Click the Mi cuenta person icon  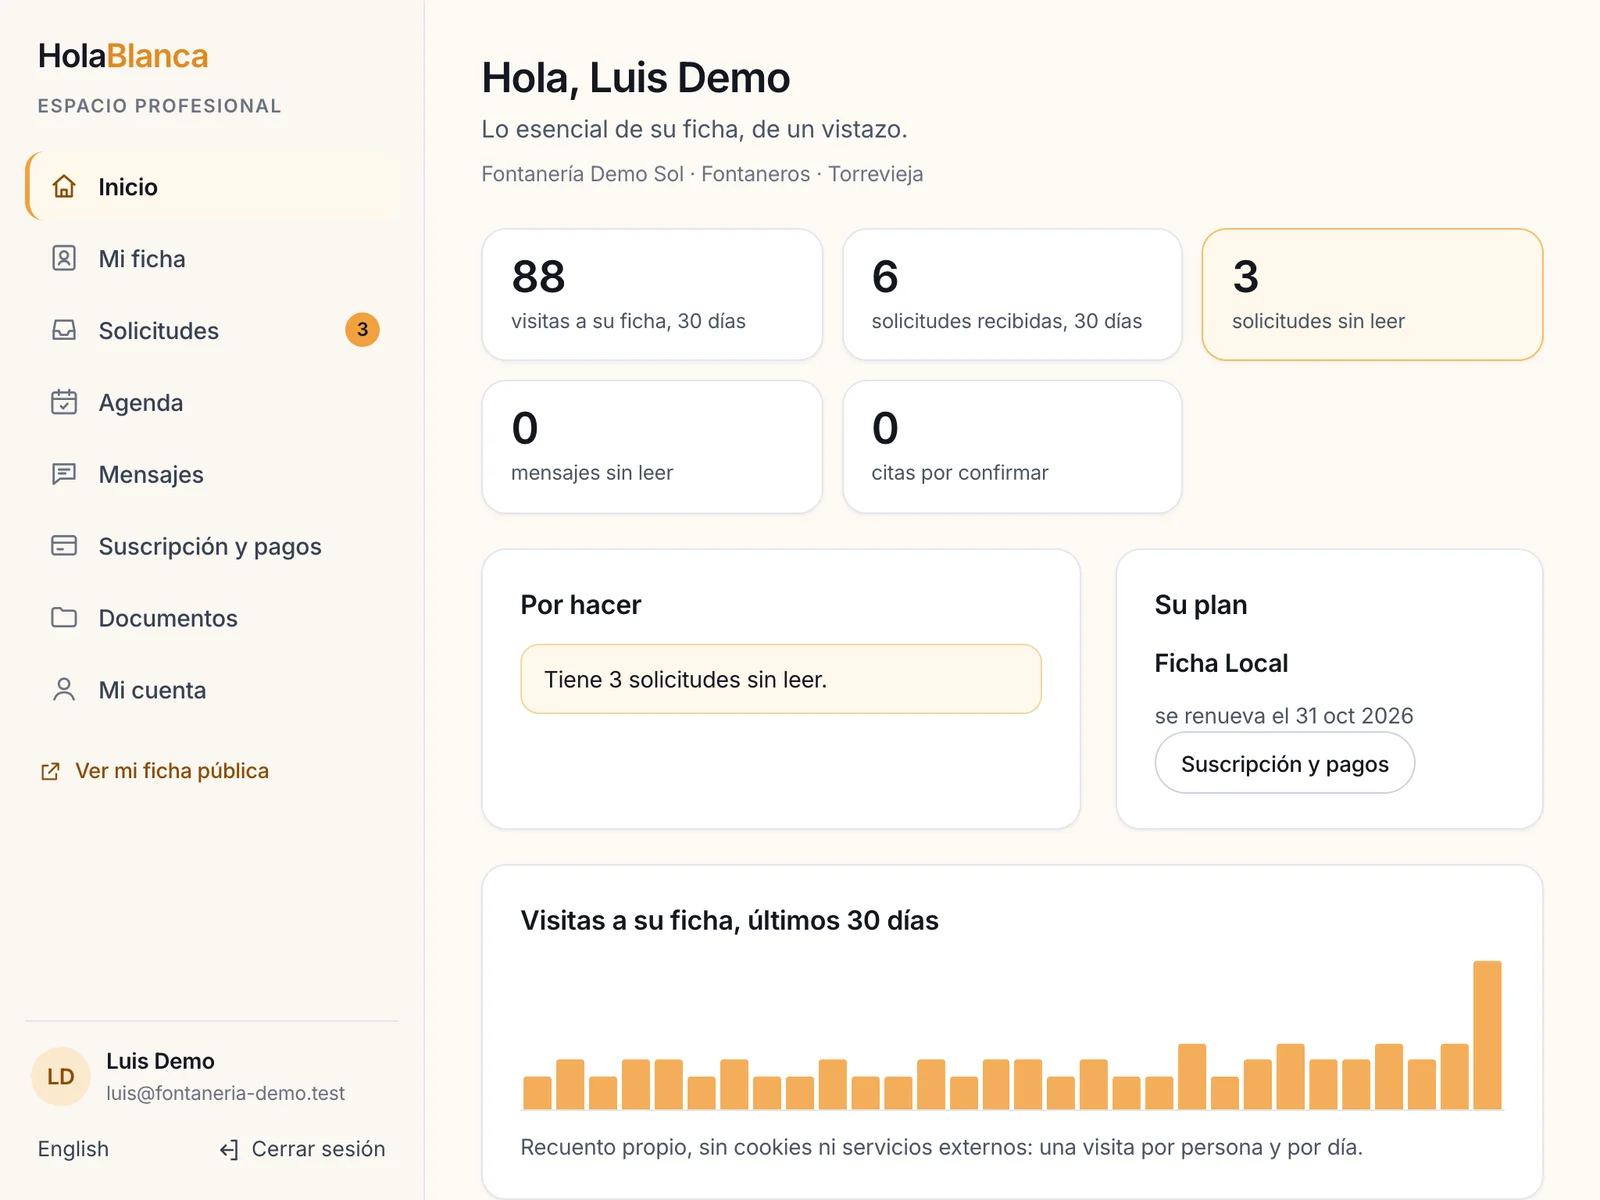coord(64,690)
